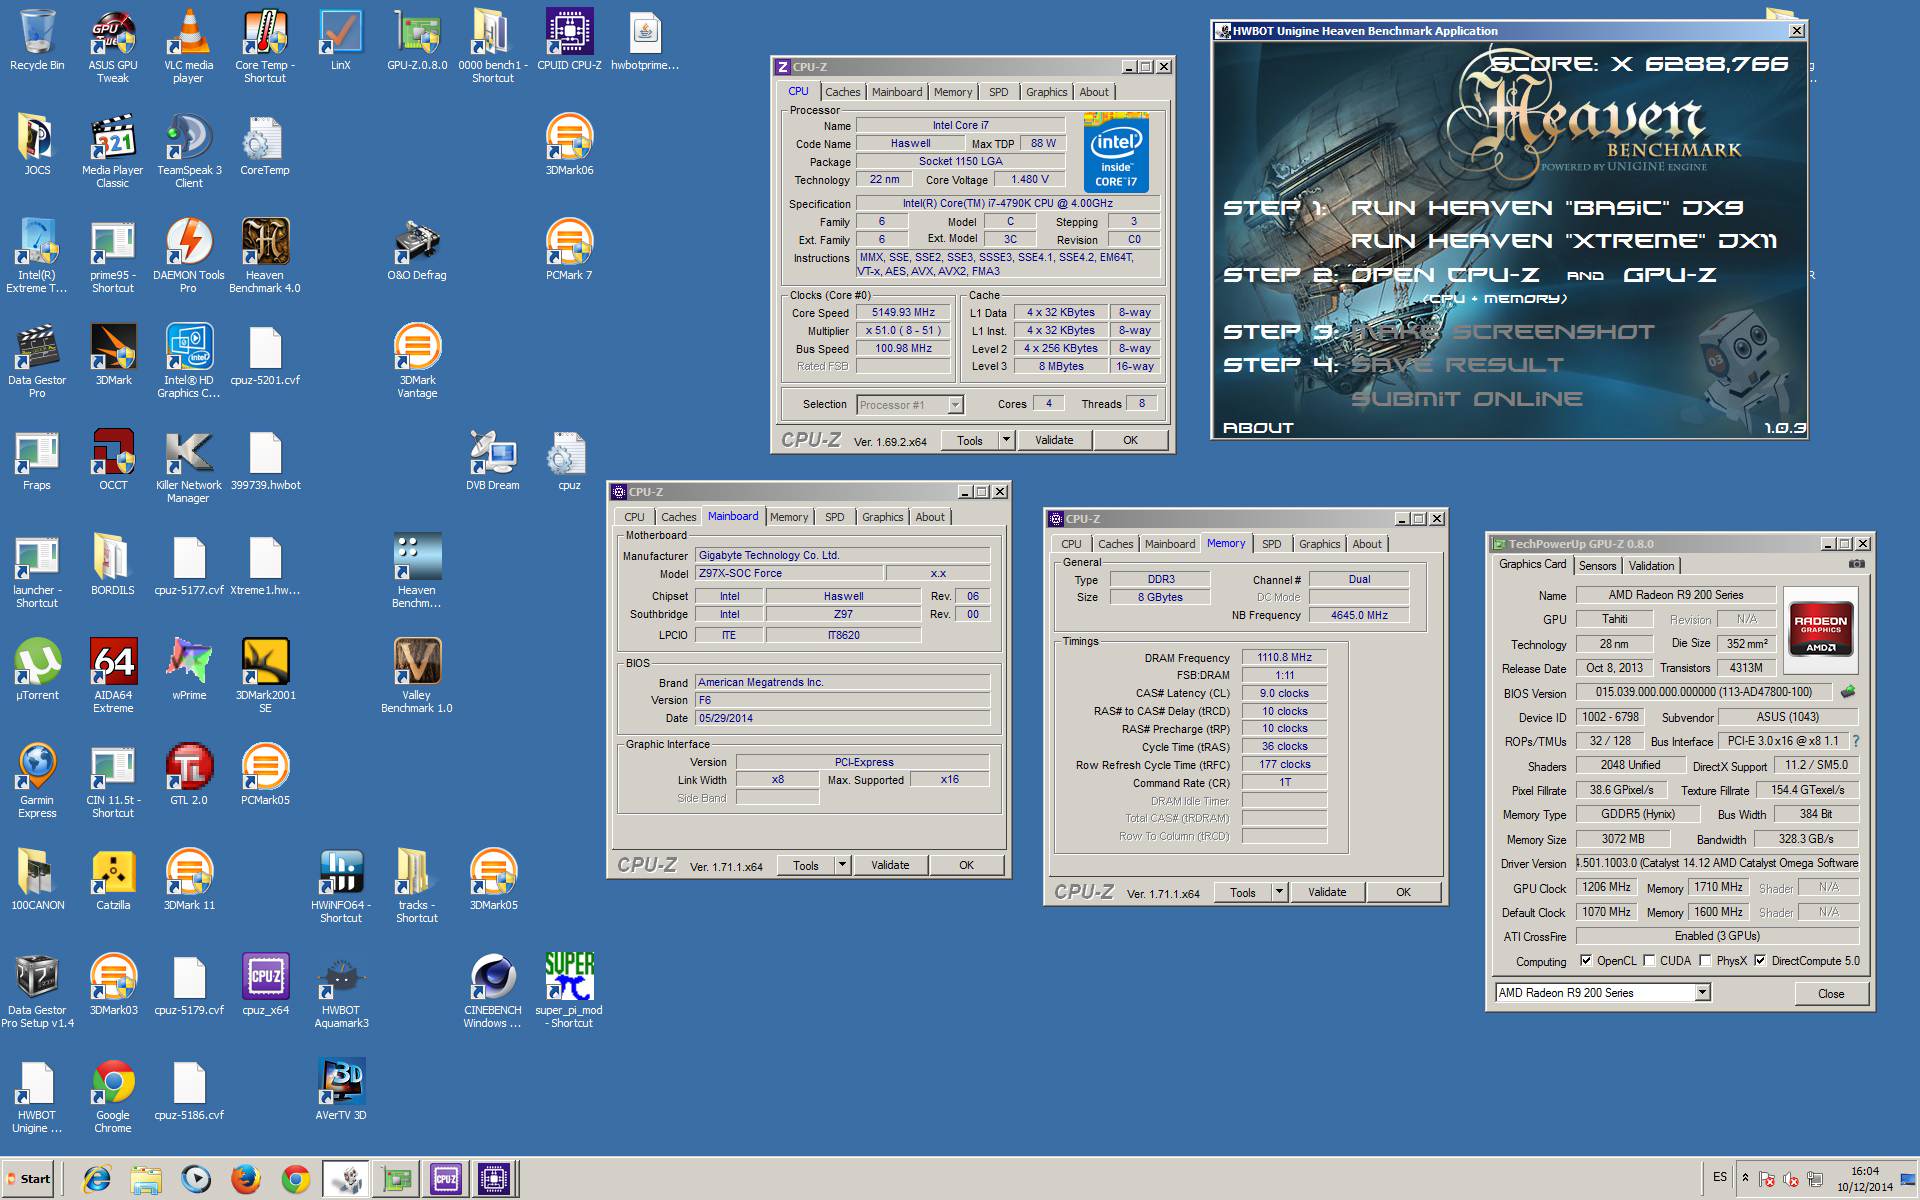Toggle the DirectCompute 5.0 checkbox
Image resolution: width=1920 pixels, height=1200 pixels.
coord(1760,960)
